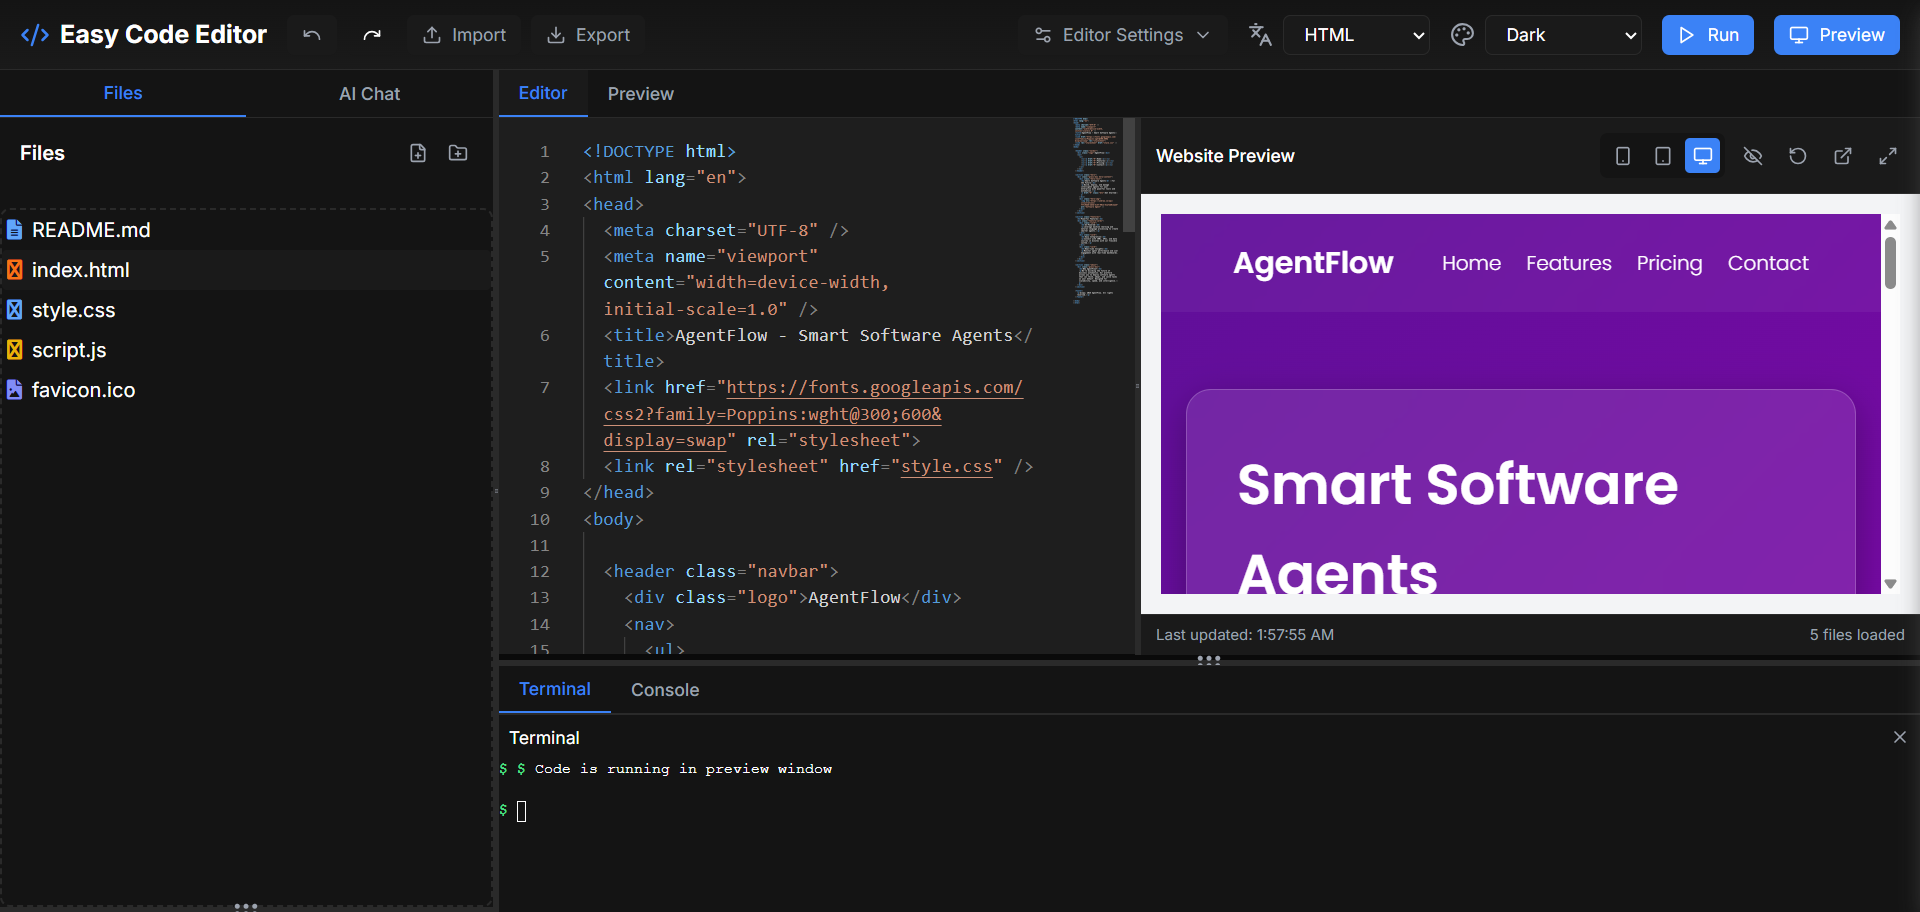This screenshot has width=1920, height=912.
Task: Click the refresh preview icon
Action: [x=1798, y=156]
